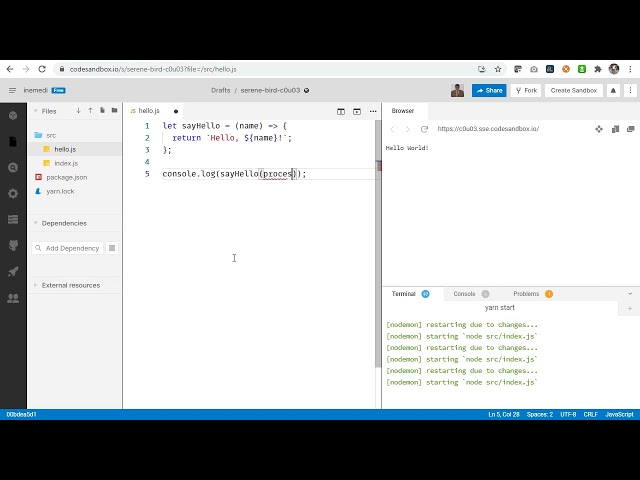Click the Create Sandbox button
Viewport: 640px width, 480px height.
click(x=573, y=91)
